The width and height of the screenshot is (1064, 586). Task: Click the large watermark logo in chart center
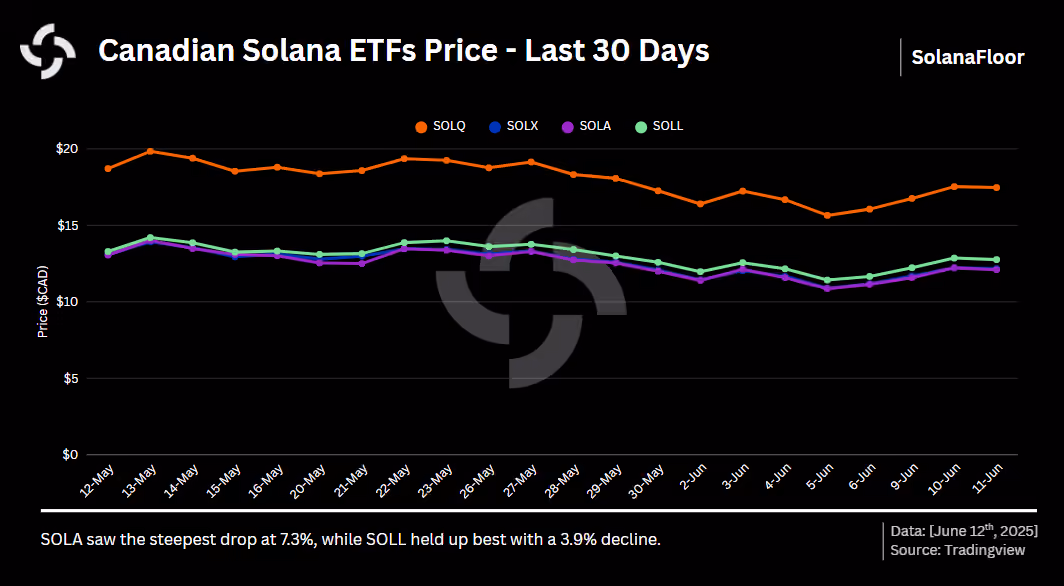click(531, 293)
